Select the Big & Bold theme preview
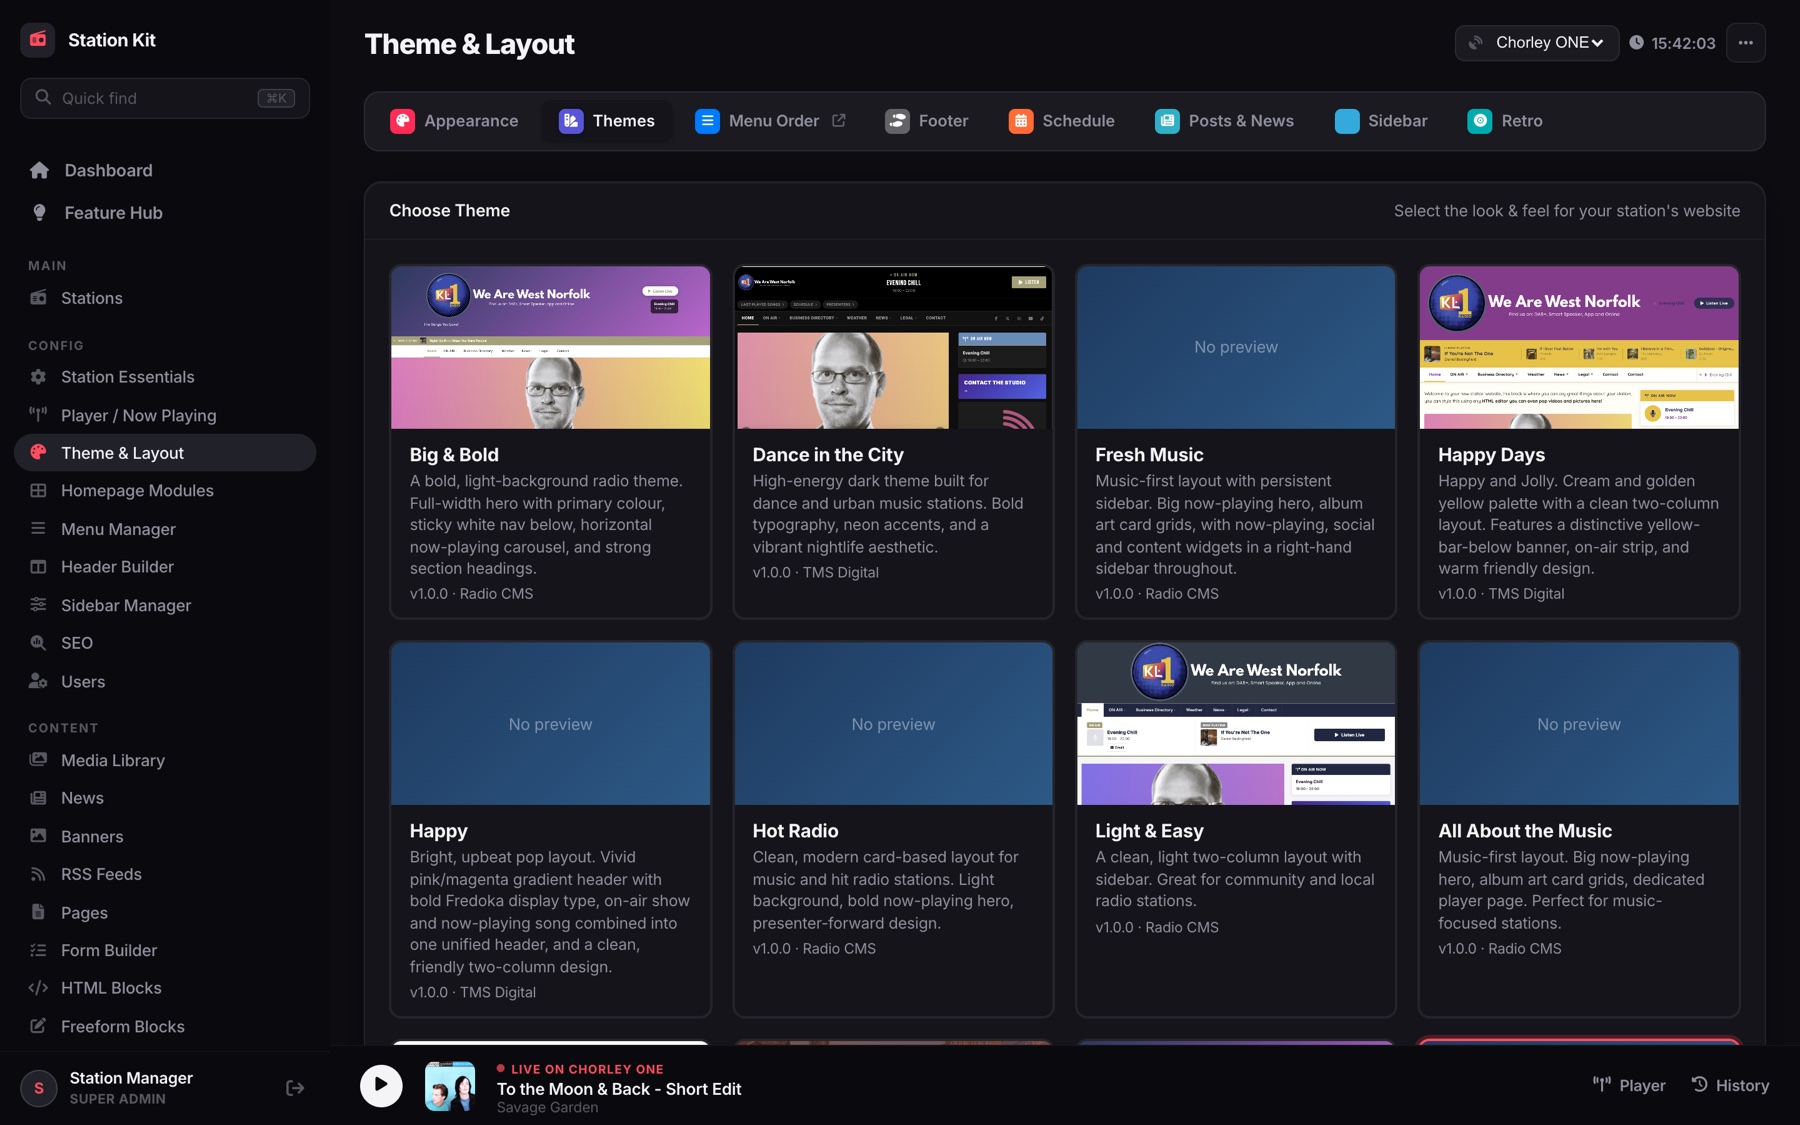This screenshot has width=1800, height=1125. click(550, 347)
